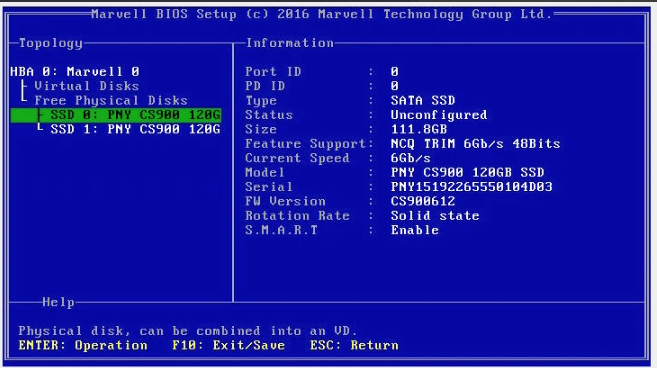Click the branch connector beside Free Physical Disks
This screenshot has height=368, width=657.
pos(25,98)
